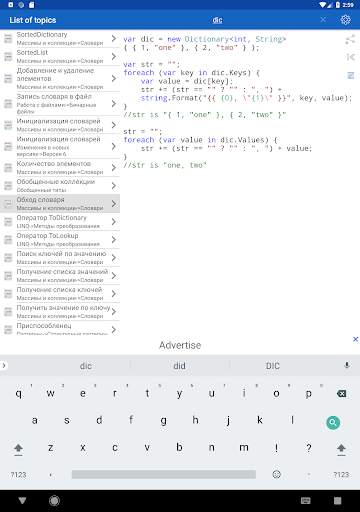The height and width of the screenshot is (512, 360).
Task: Tap chevron for Запись словаря в файл
Action: (114, 103)
